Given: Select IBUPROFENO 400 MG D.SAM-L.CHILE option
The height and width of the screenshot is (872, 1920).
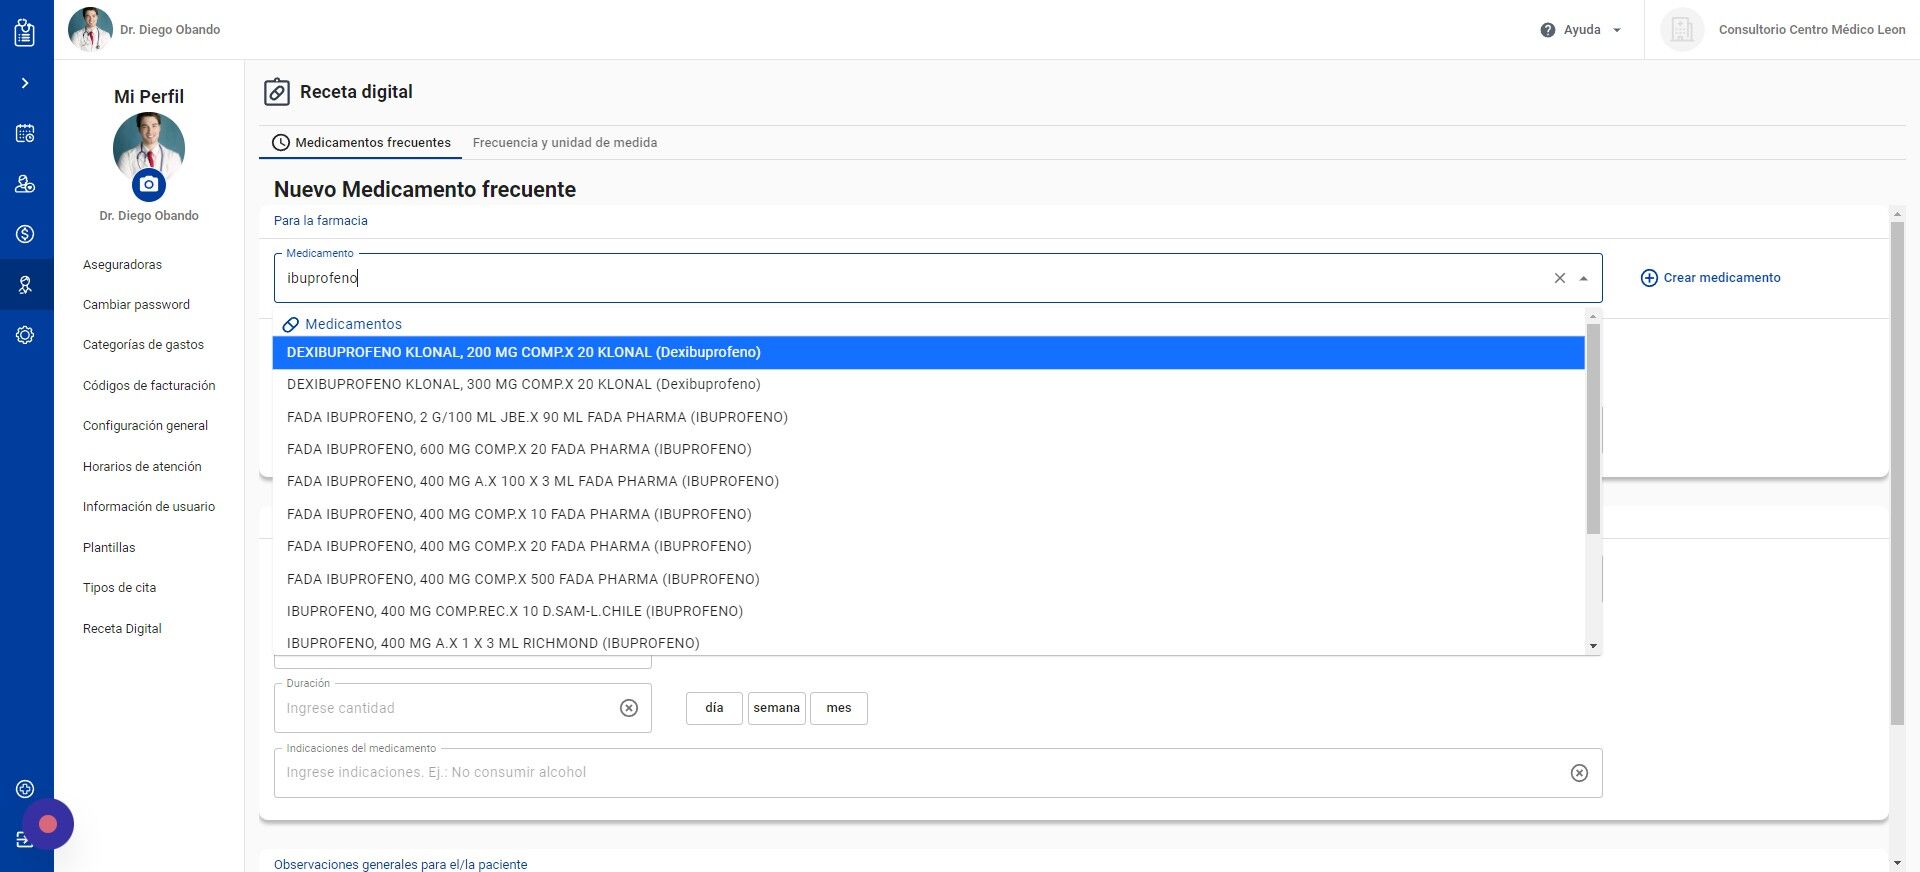Looking at the screenshot, I should click(928, 611).
